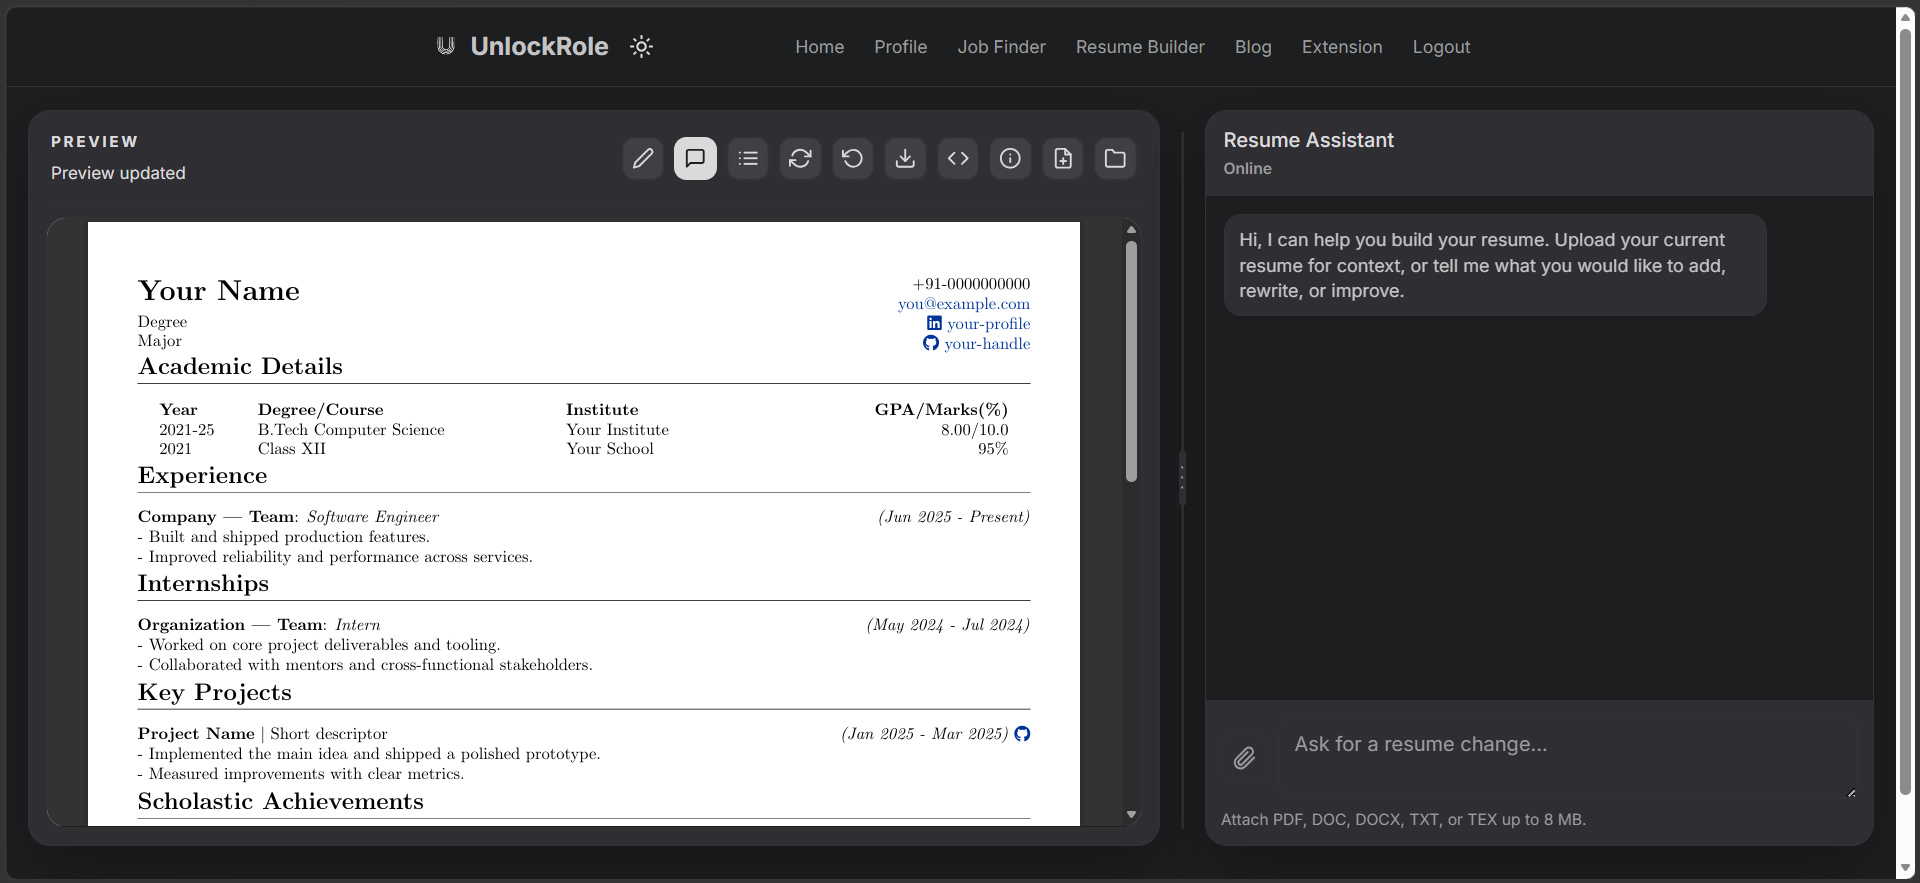Toggle light theme with sun icon
Viewport: 1920px width, 883px height.
642,46
